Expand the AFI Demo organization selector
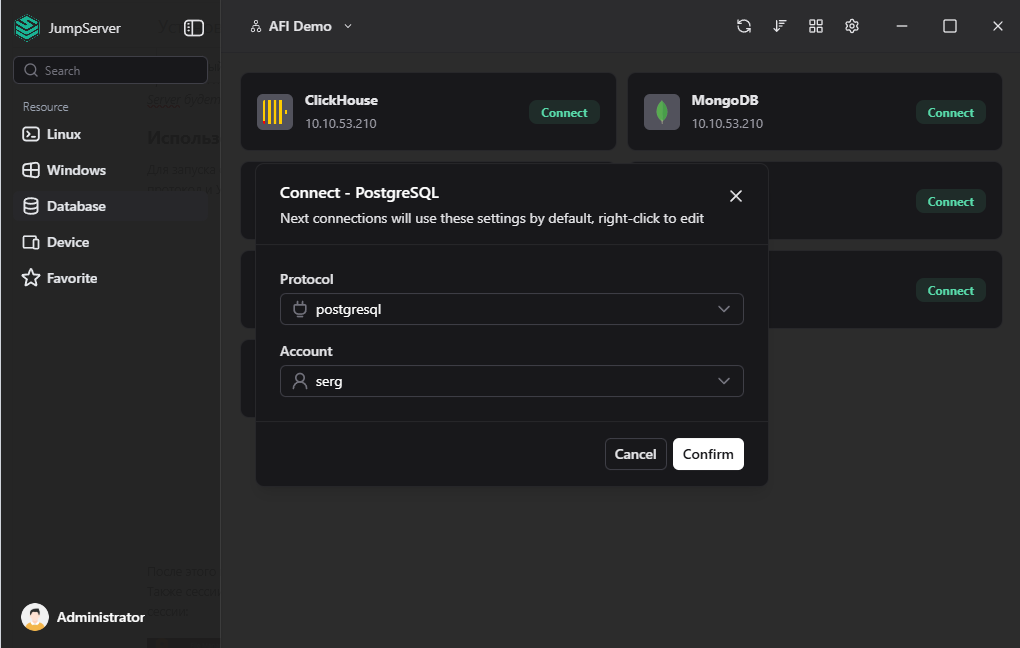 tap(301, 27)
